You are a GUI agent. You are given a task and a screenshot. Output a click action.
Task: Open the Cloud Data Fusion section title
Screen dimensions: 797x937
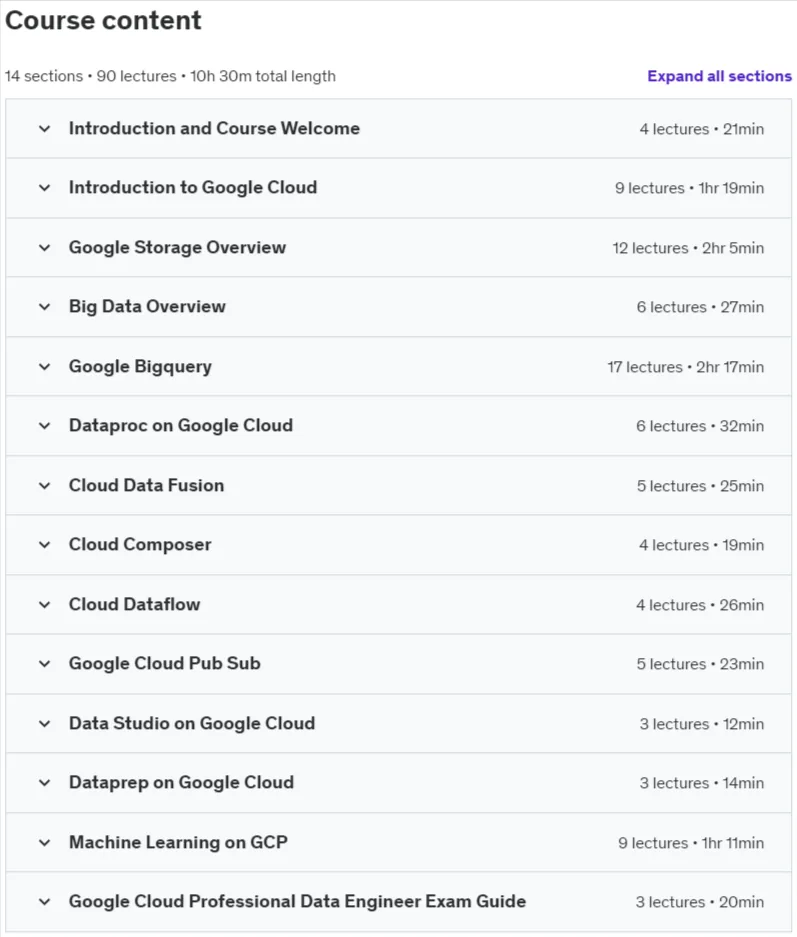(x=146, y=485)
